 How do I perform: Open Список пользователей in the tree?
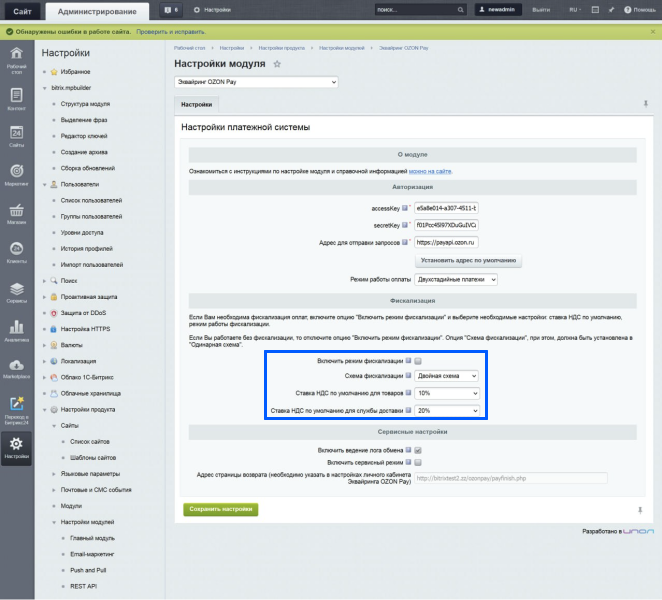[x=91, y=201]
